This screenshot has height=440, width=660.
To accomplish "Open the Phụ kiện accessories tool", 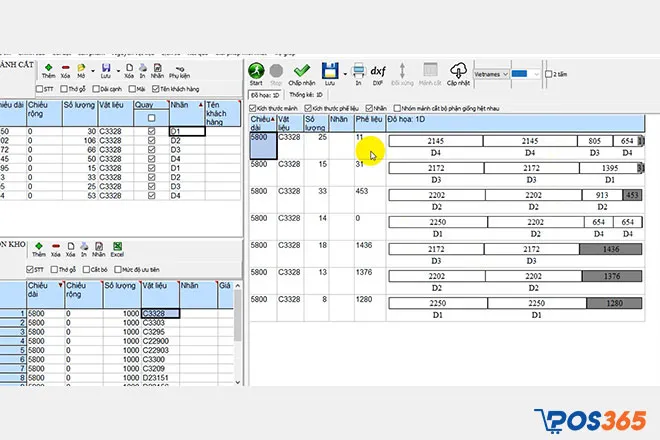I will pyautogui.click(x=179, y=68).
